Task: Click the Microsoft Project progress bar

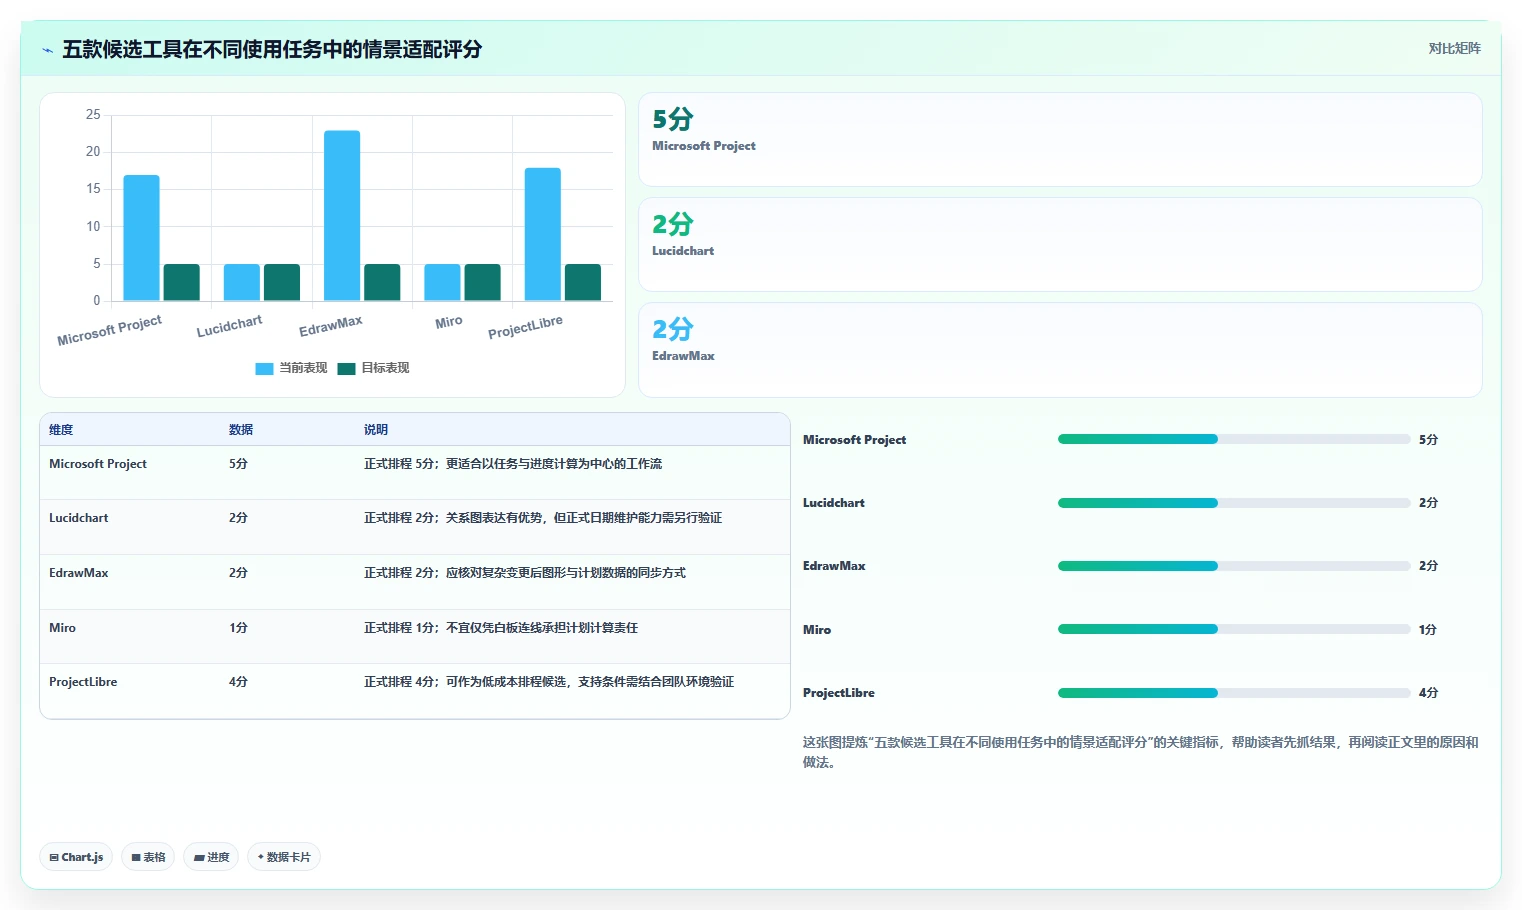Action: coord(1234,439)
